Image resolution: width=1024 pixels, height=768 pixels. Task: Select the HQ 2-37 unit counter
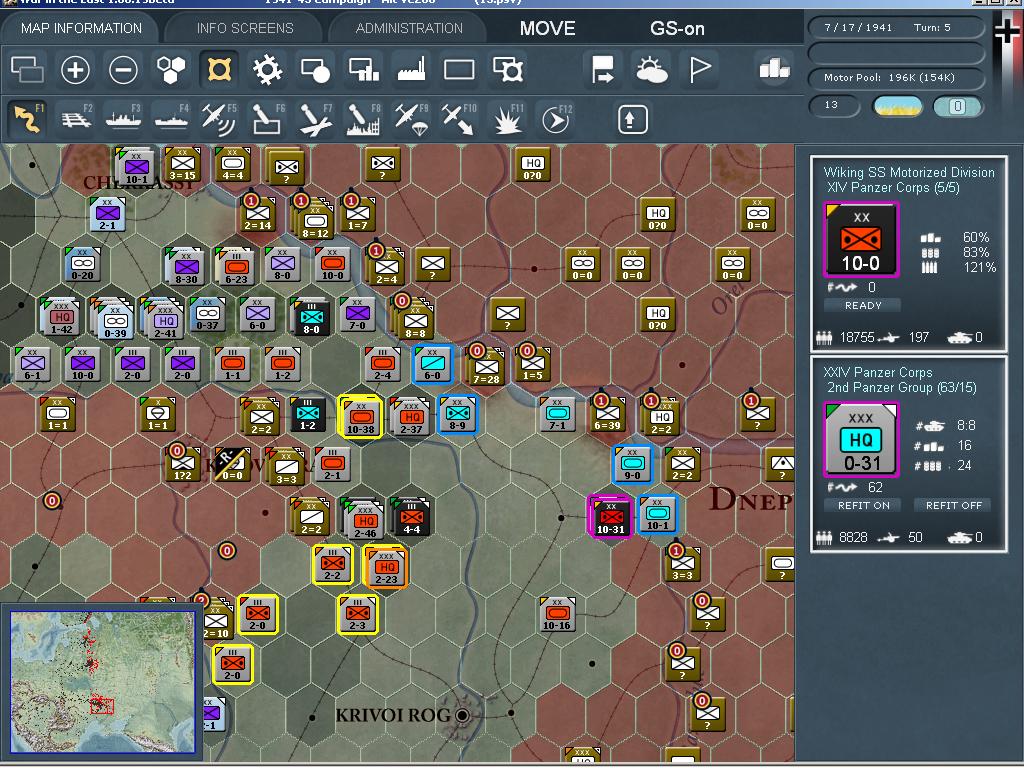coord(410,416)
